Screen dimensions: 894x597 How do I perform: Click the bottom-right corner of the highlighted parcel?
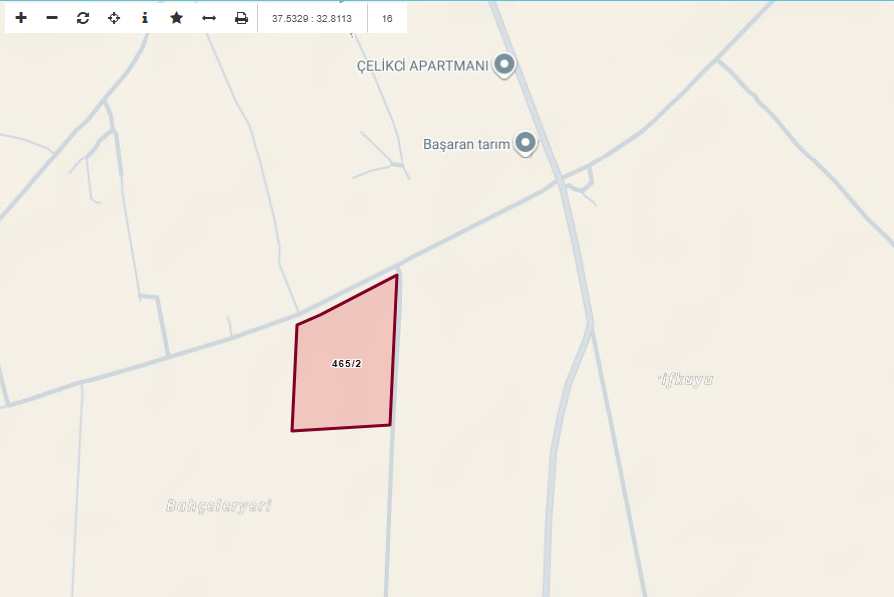pyautogui.click(x=391, y=425)
